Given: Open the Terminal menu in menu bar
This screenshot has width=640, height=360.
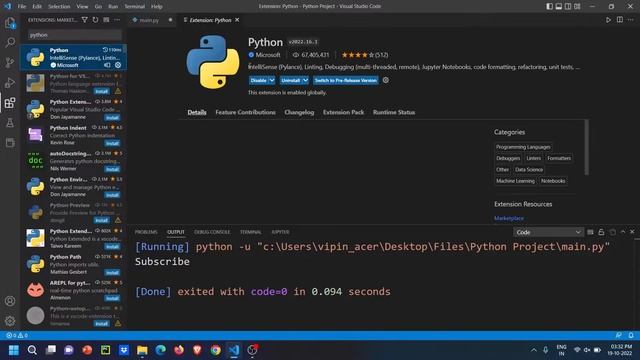Looking at the screenshot, I should point(134,6).
